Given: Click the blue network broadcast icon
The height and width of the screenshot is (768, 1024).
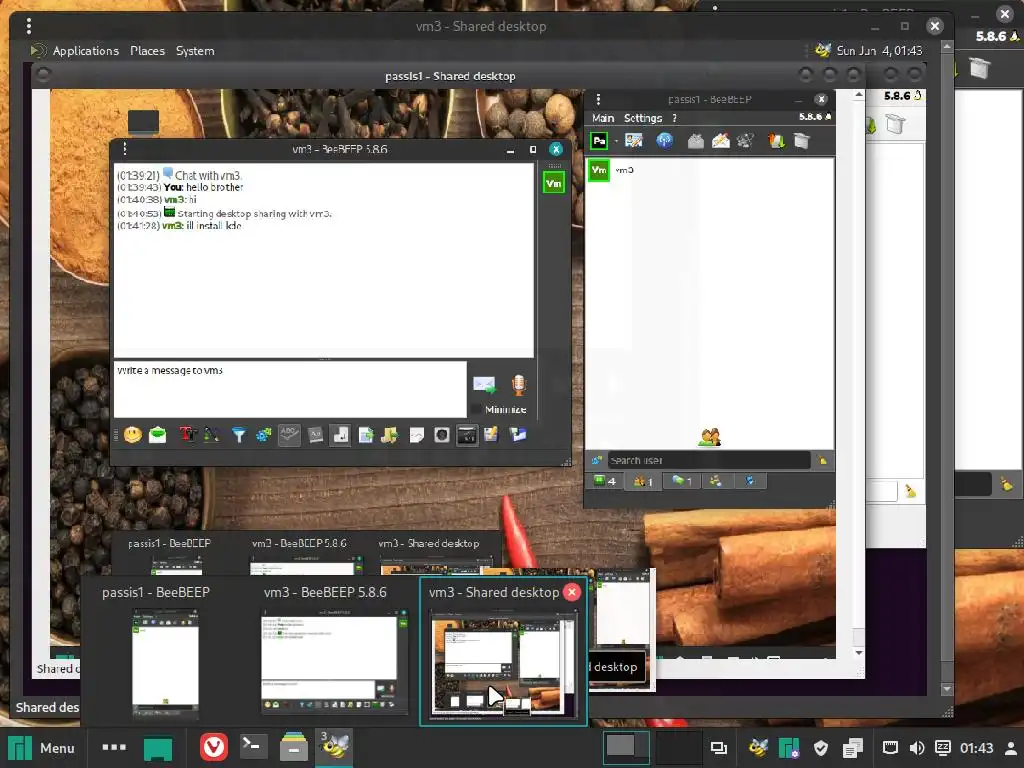Looking at the screenshot, I should pyautogui.click(x=664, y=140).
